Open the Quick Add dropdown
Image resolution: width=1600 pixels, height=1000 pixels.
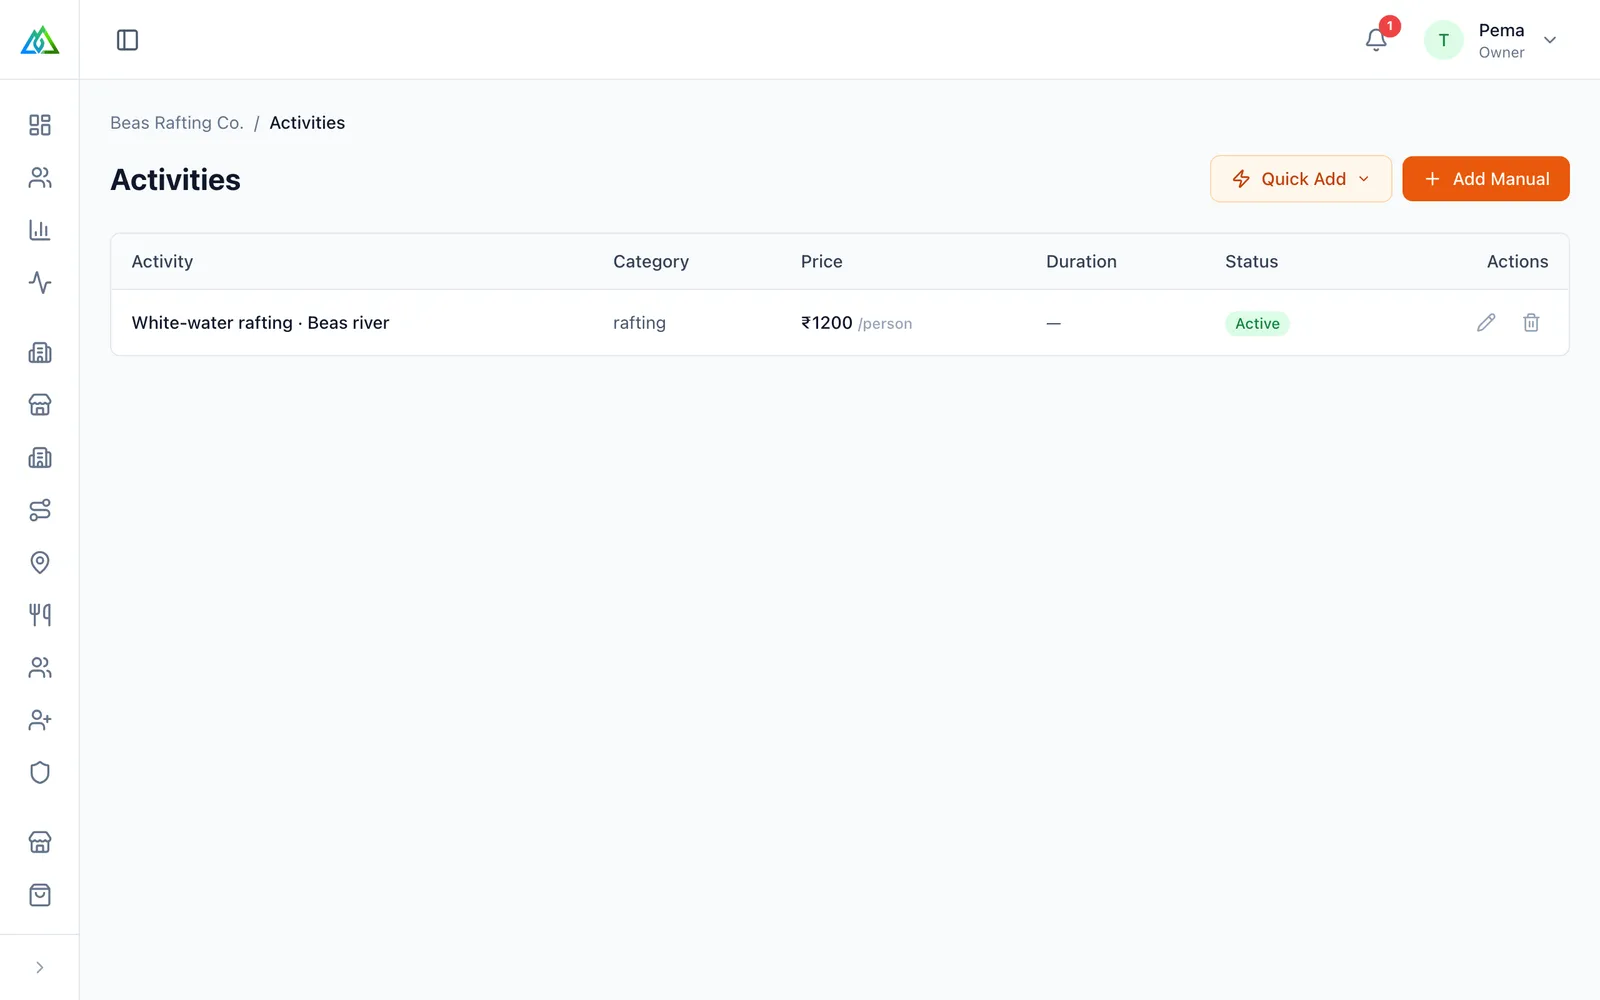1301,179
